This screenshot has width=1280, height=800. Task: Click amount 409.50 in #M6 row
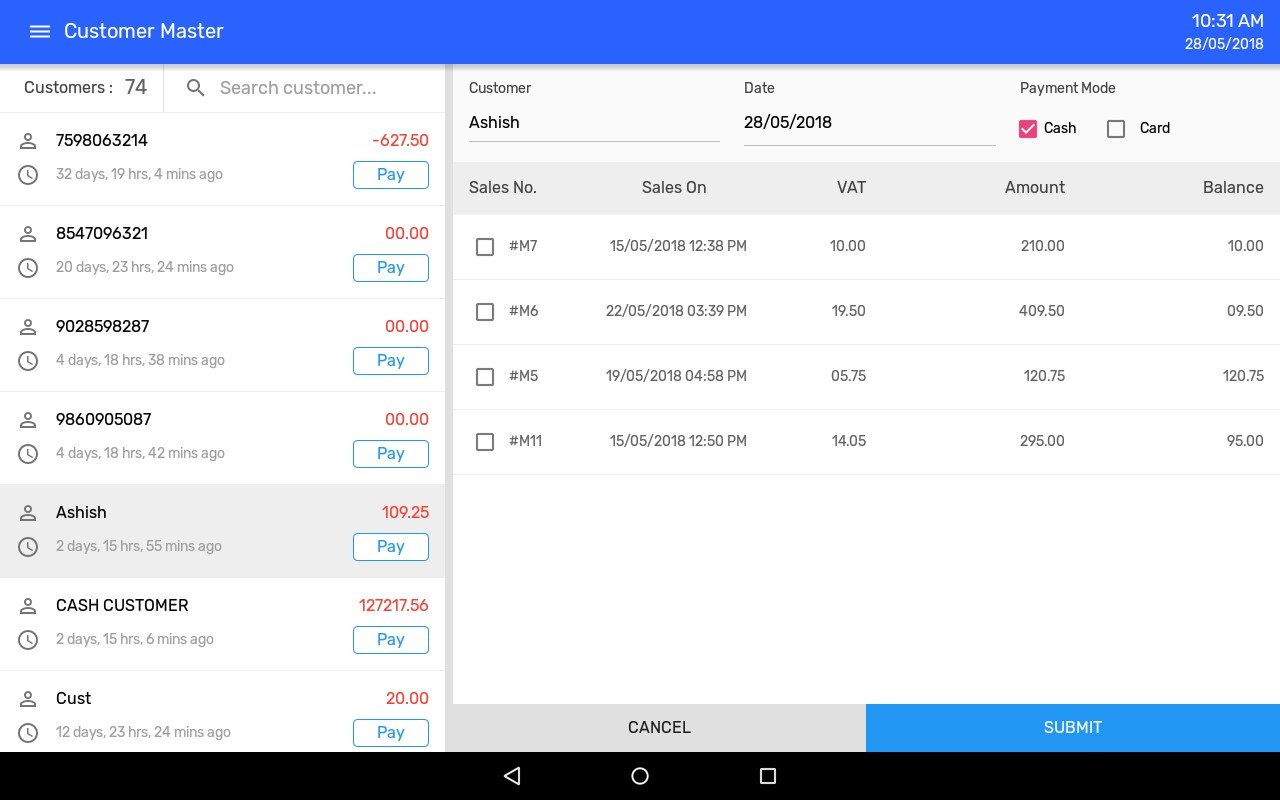(x=1042, y=312)
